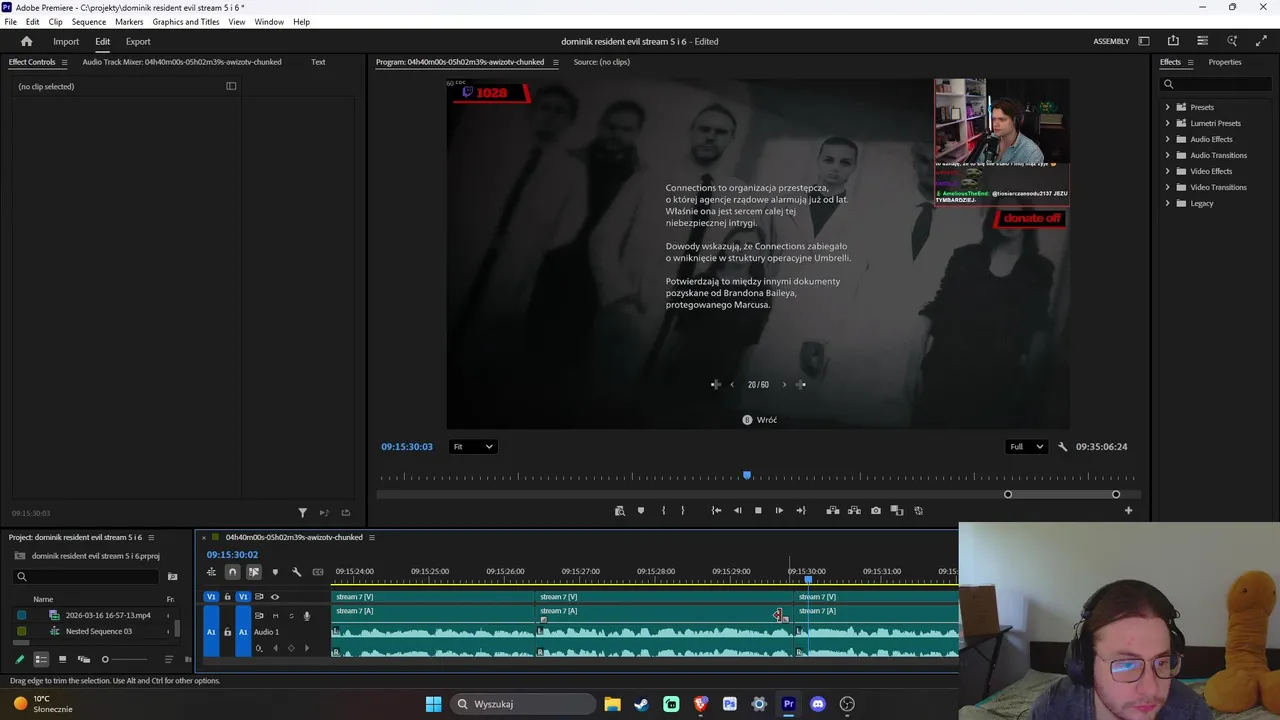Export frame with camera icon

click(x=876, y=510)
